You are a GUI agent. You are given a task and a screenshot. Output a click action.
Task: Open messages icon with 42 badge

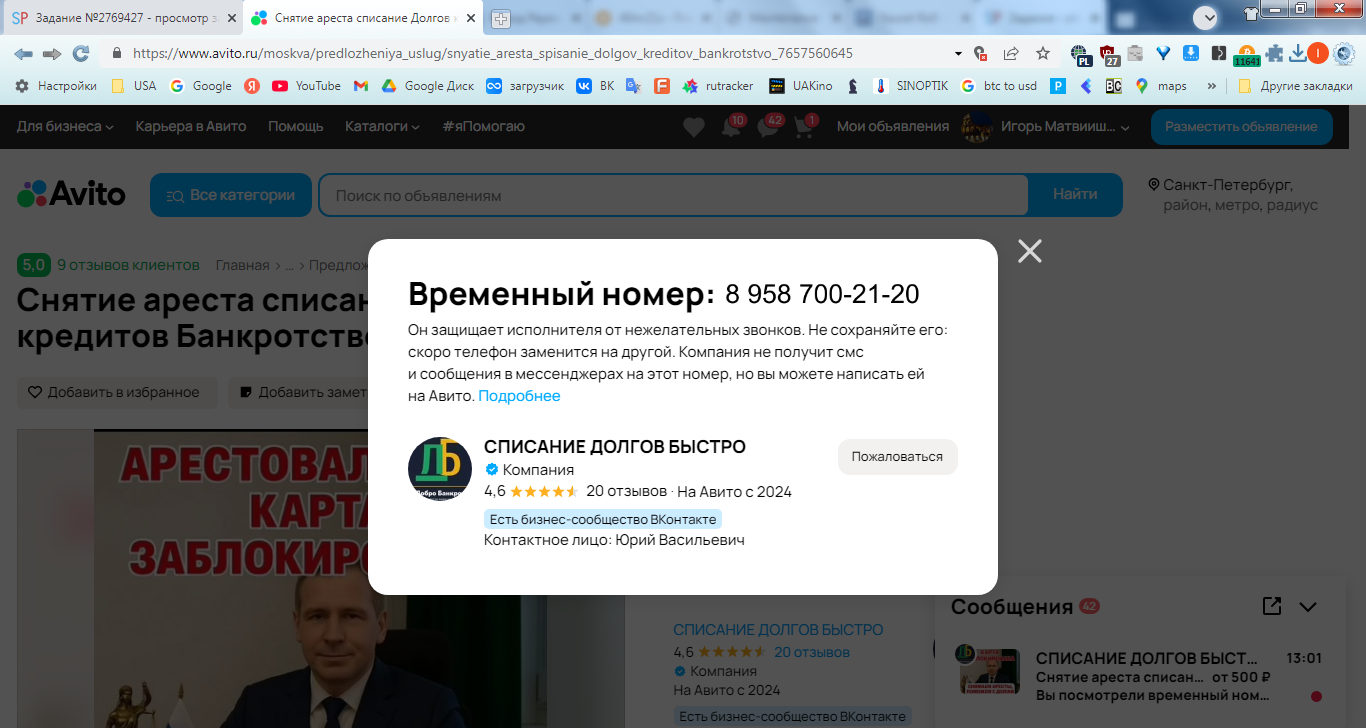769,127
